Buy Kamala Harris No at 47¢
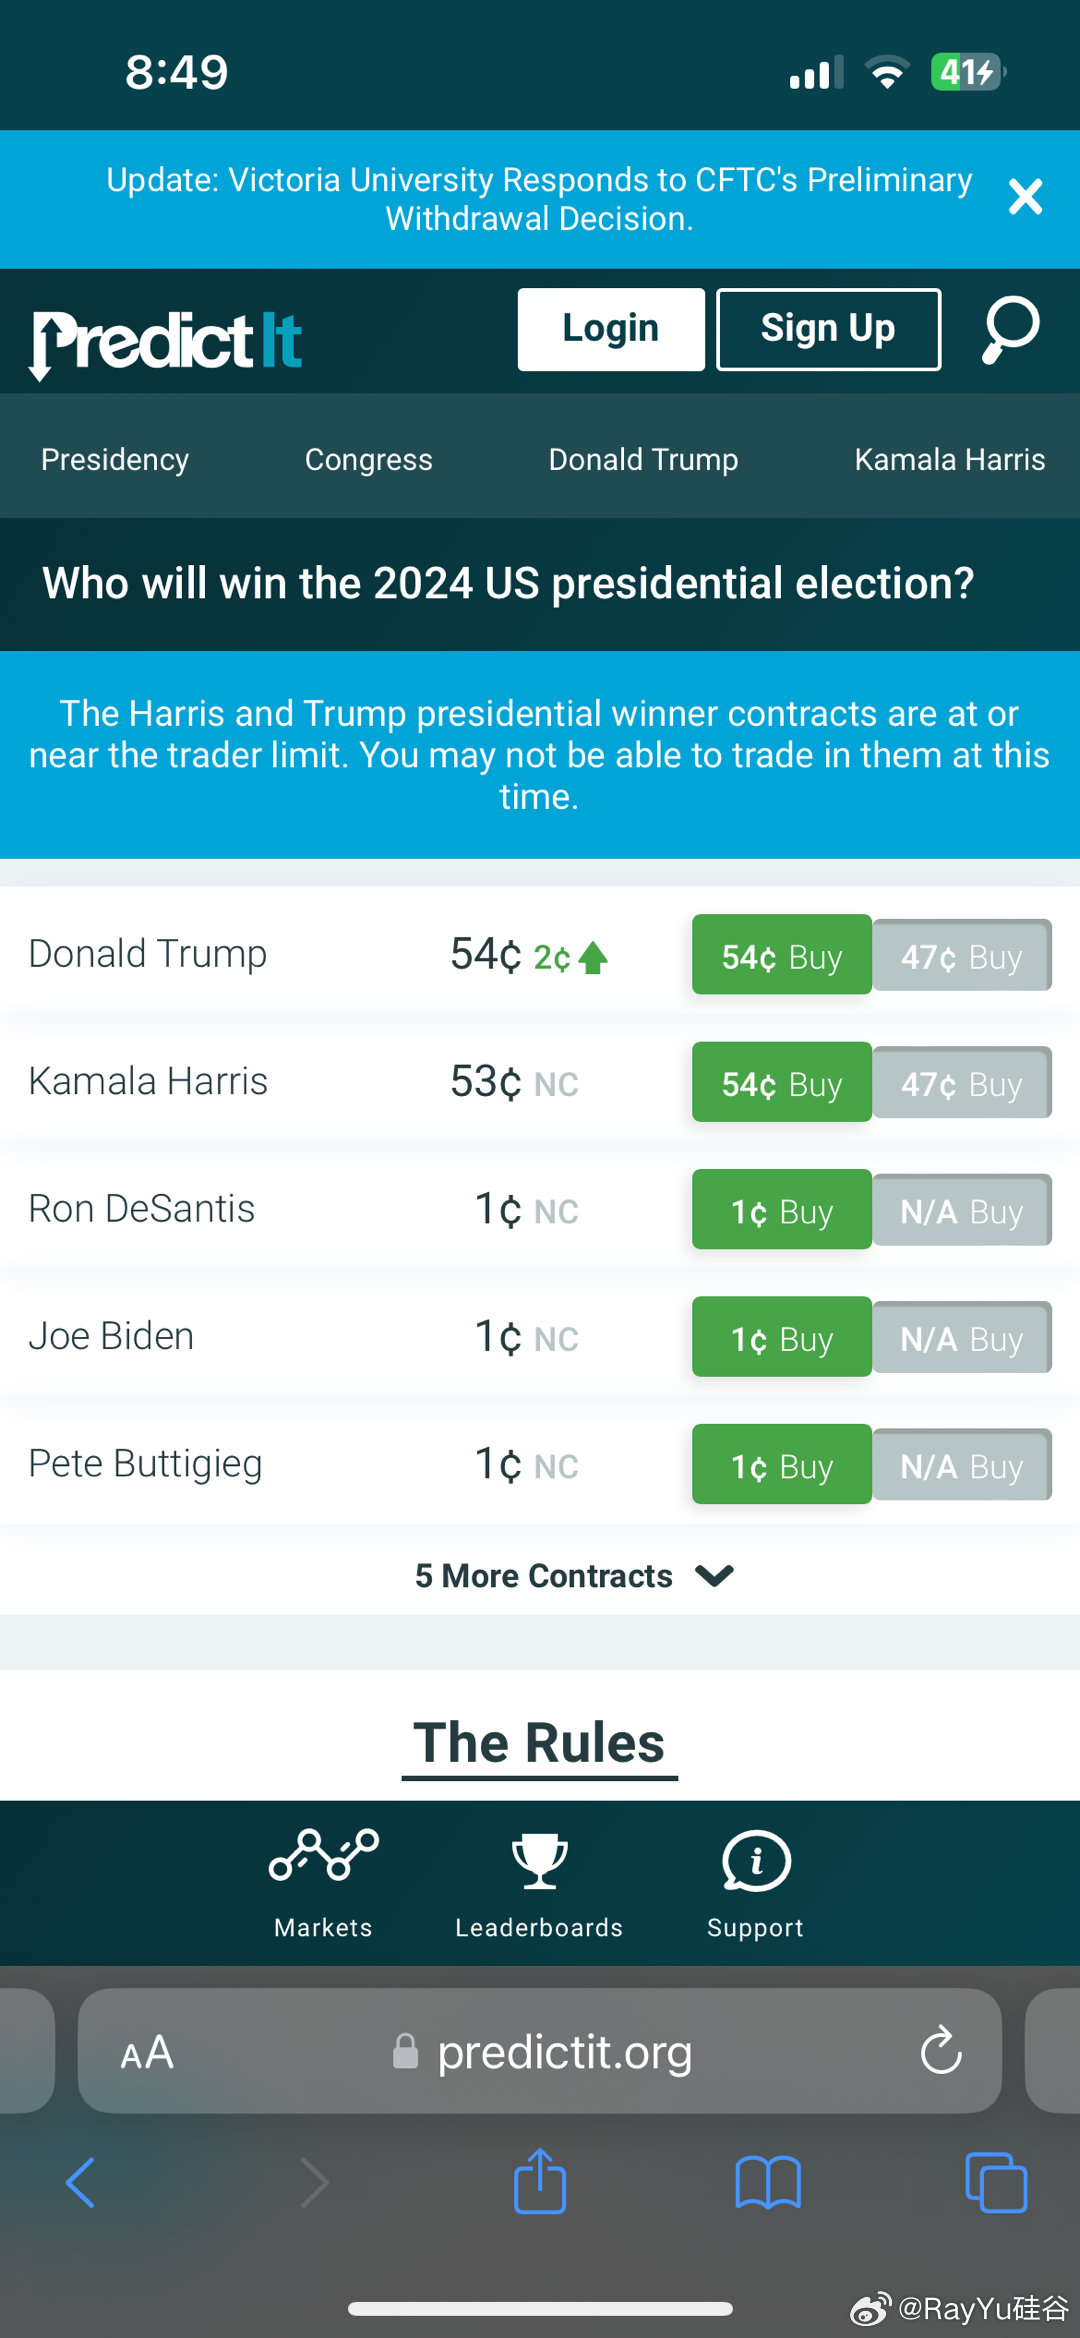Image resolution: width=1080 pixels, height=2338 pixels. [961, 1083]
